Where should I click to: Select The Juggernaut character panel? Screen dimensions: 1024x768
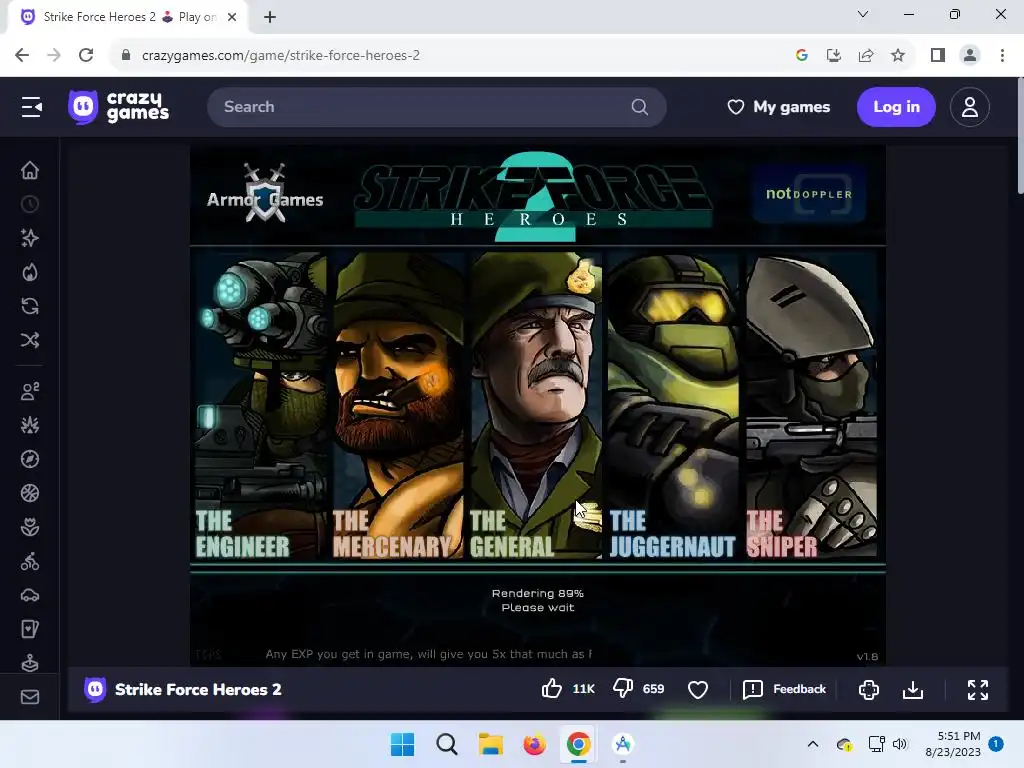coord(673,405)
